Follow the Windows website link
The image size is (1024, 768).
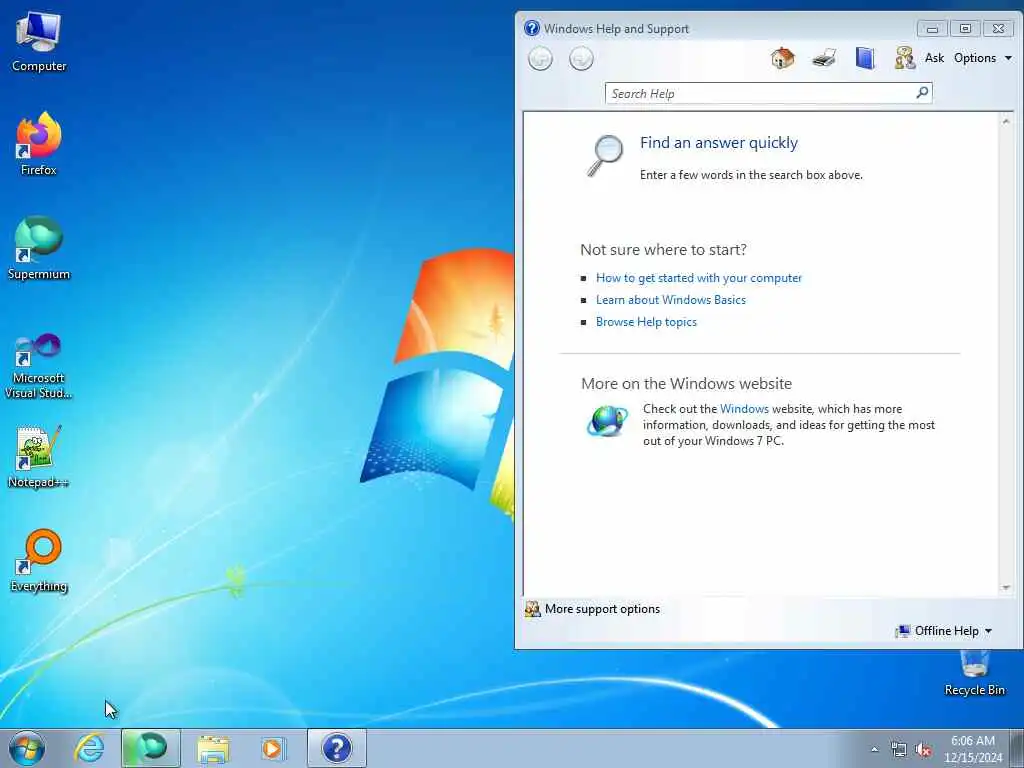[x=744, y=409]
